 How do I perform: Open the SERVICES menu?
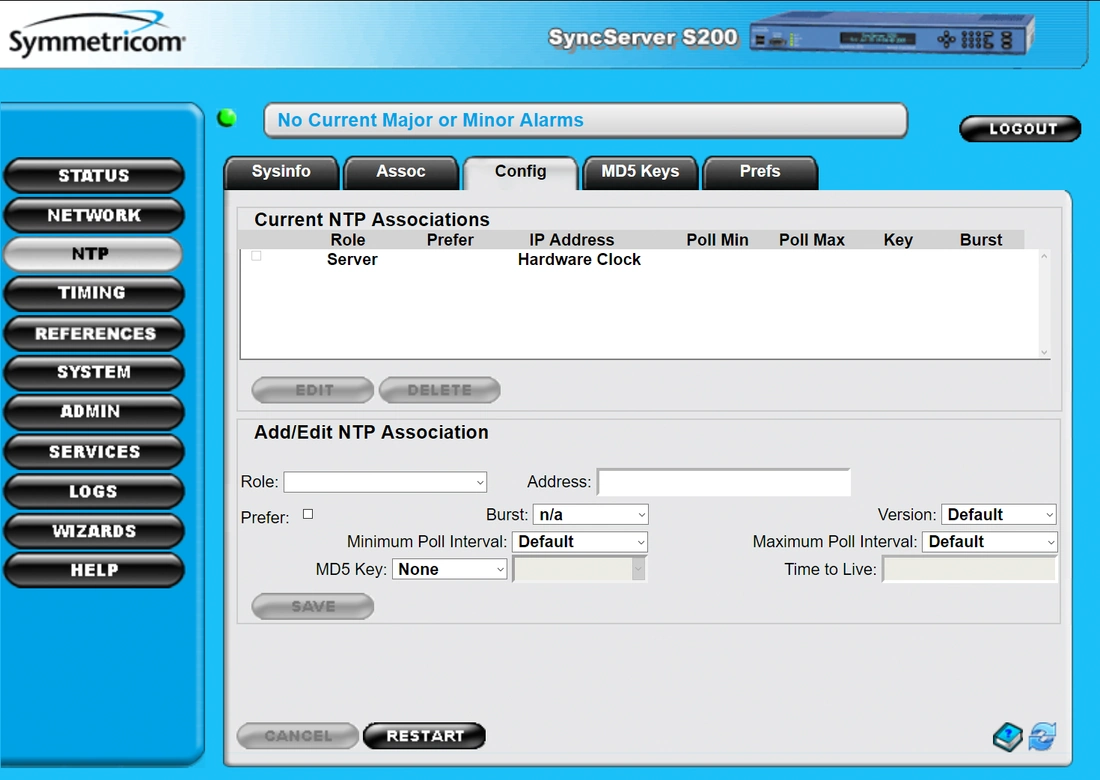point(94,452)
